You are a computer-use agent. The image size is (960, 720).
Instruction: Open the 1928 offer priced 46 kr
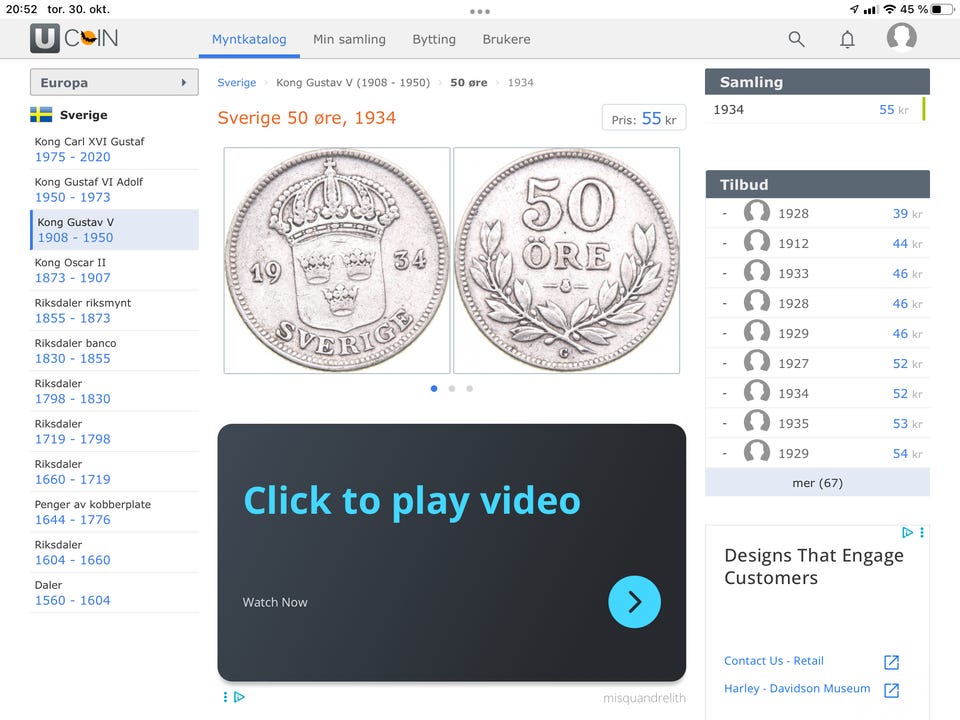817,303
